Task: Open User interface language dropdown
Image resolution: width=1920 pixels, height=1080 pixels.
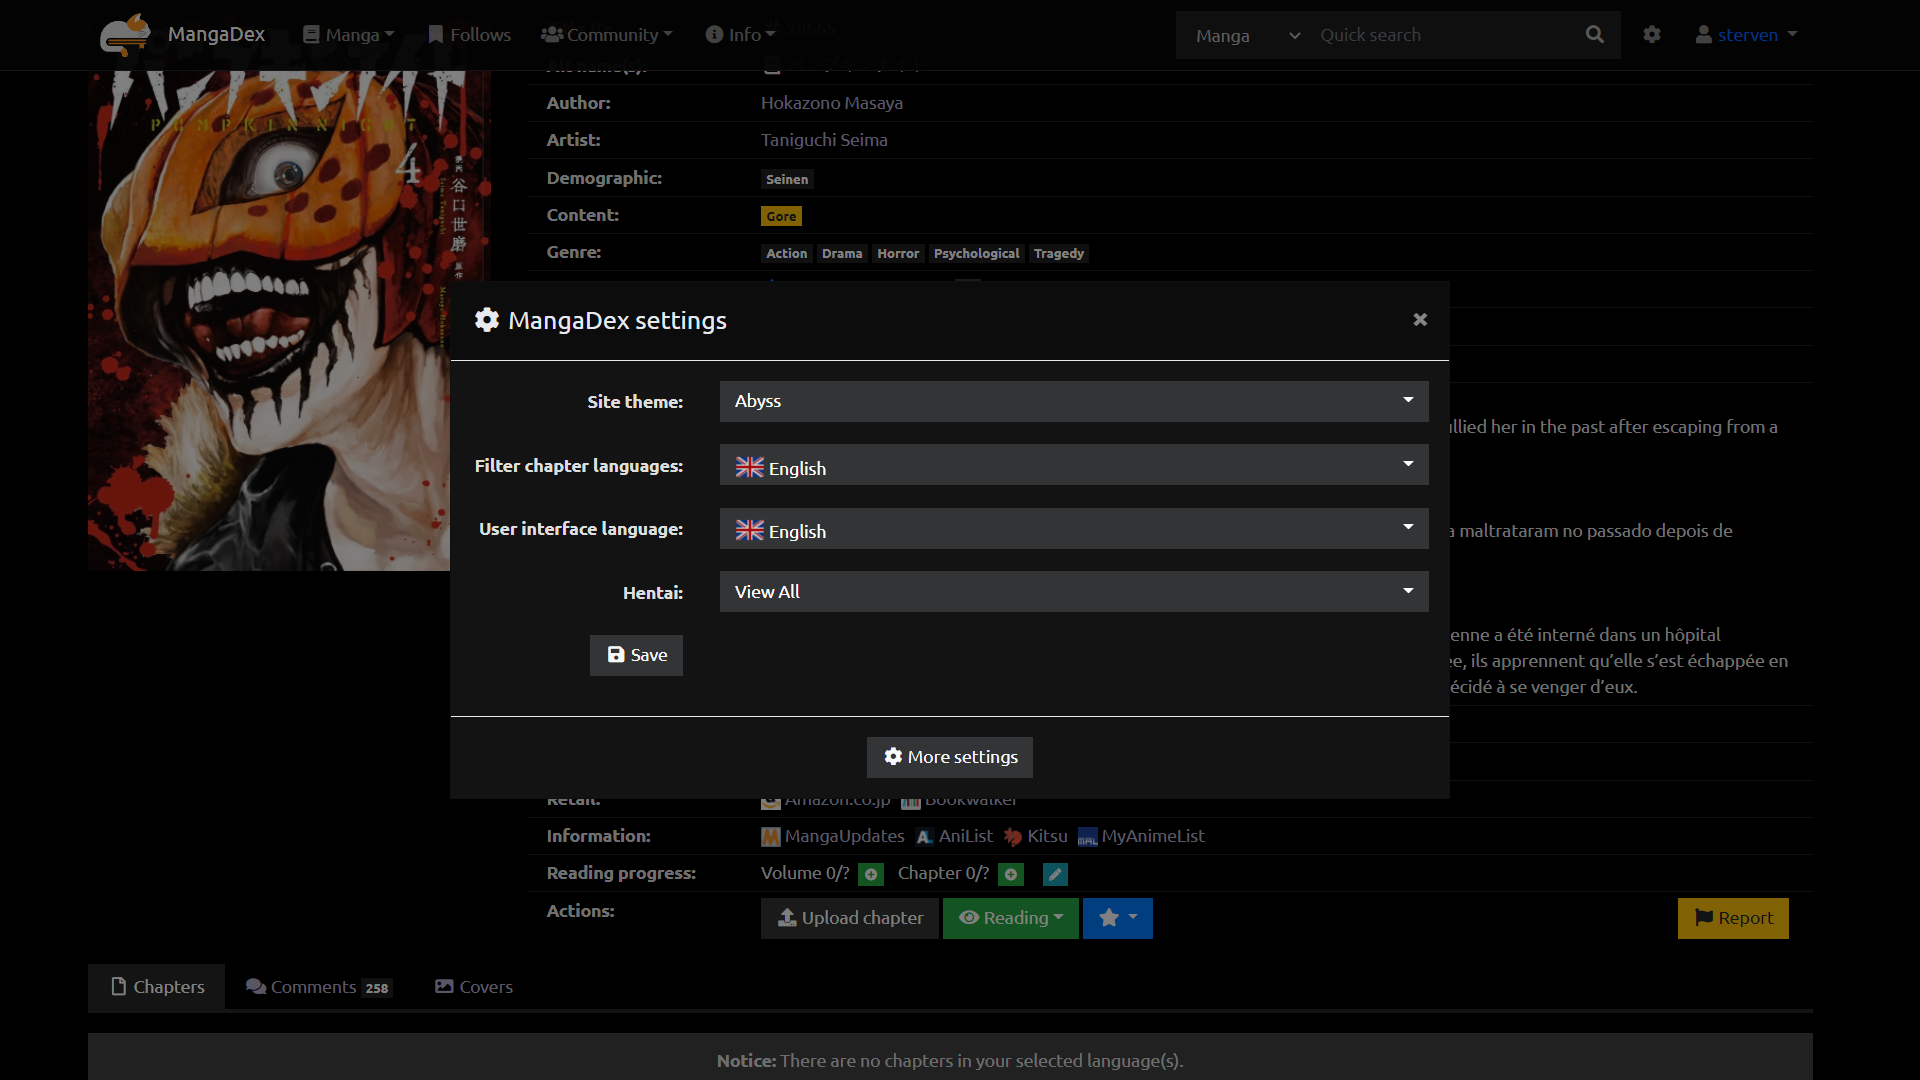Action: pos(1073,529)
